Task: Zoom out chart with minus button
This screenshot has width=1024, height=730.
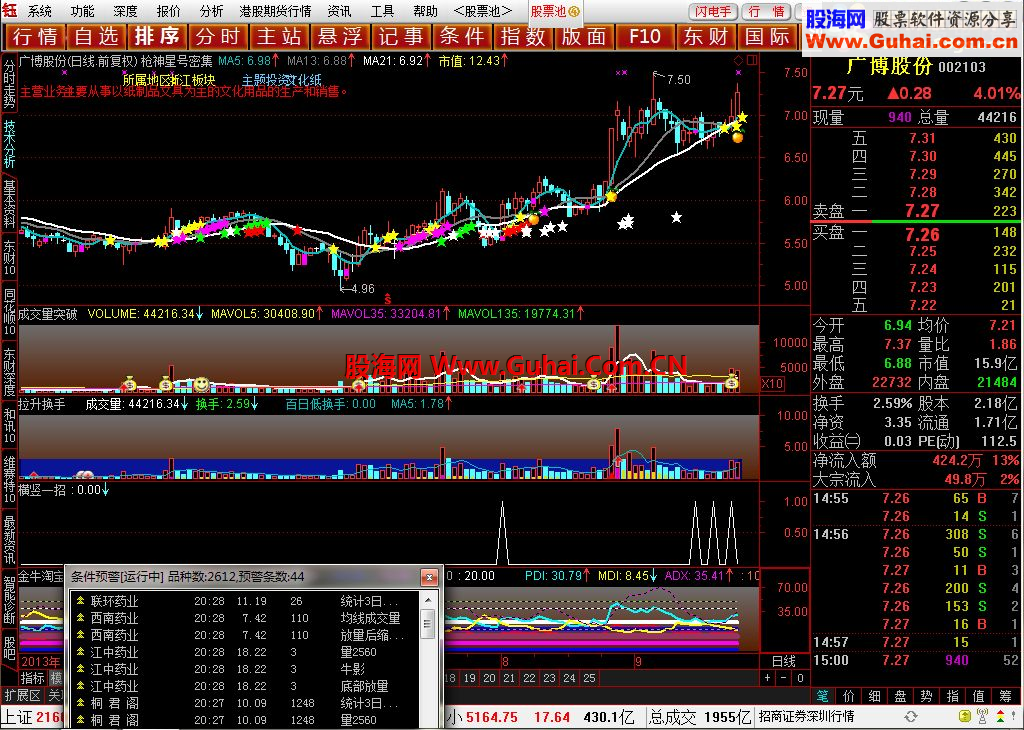Action: pos(784,678)
